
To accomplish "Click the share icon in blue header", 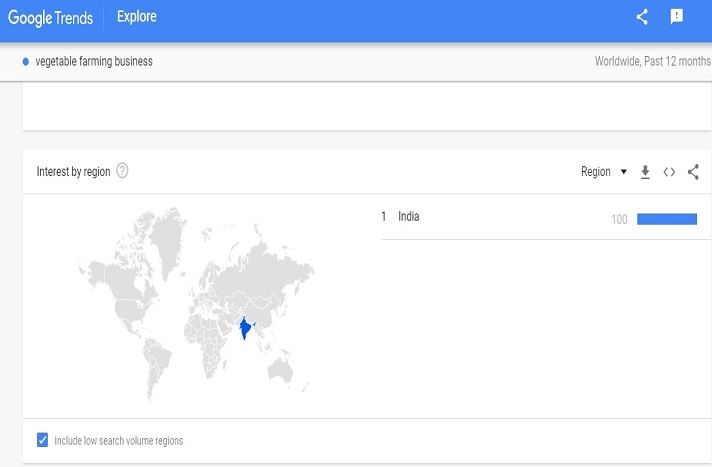I will coord(642,17).
